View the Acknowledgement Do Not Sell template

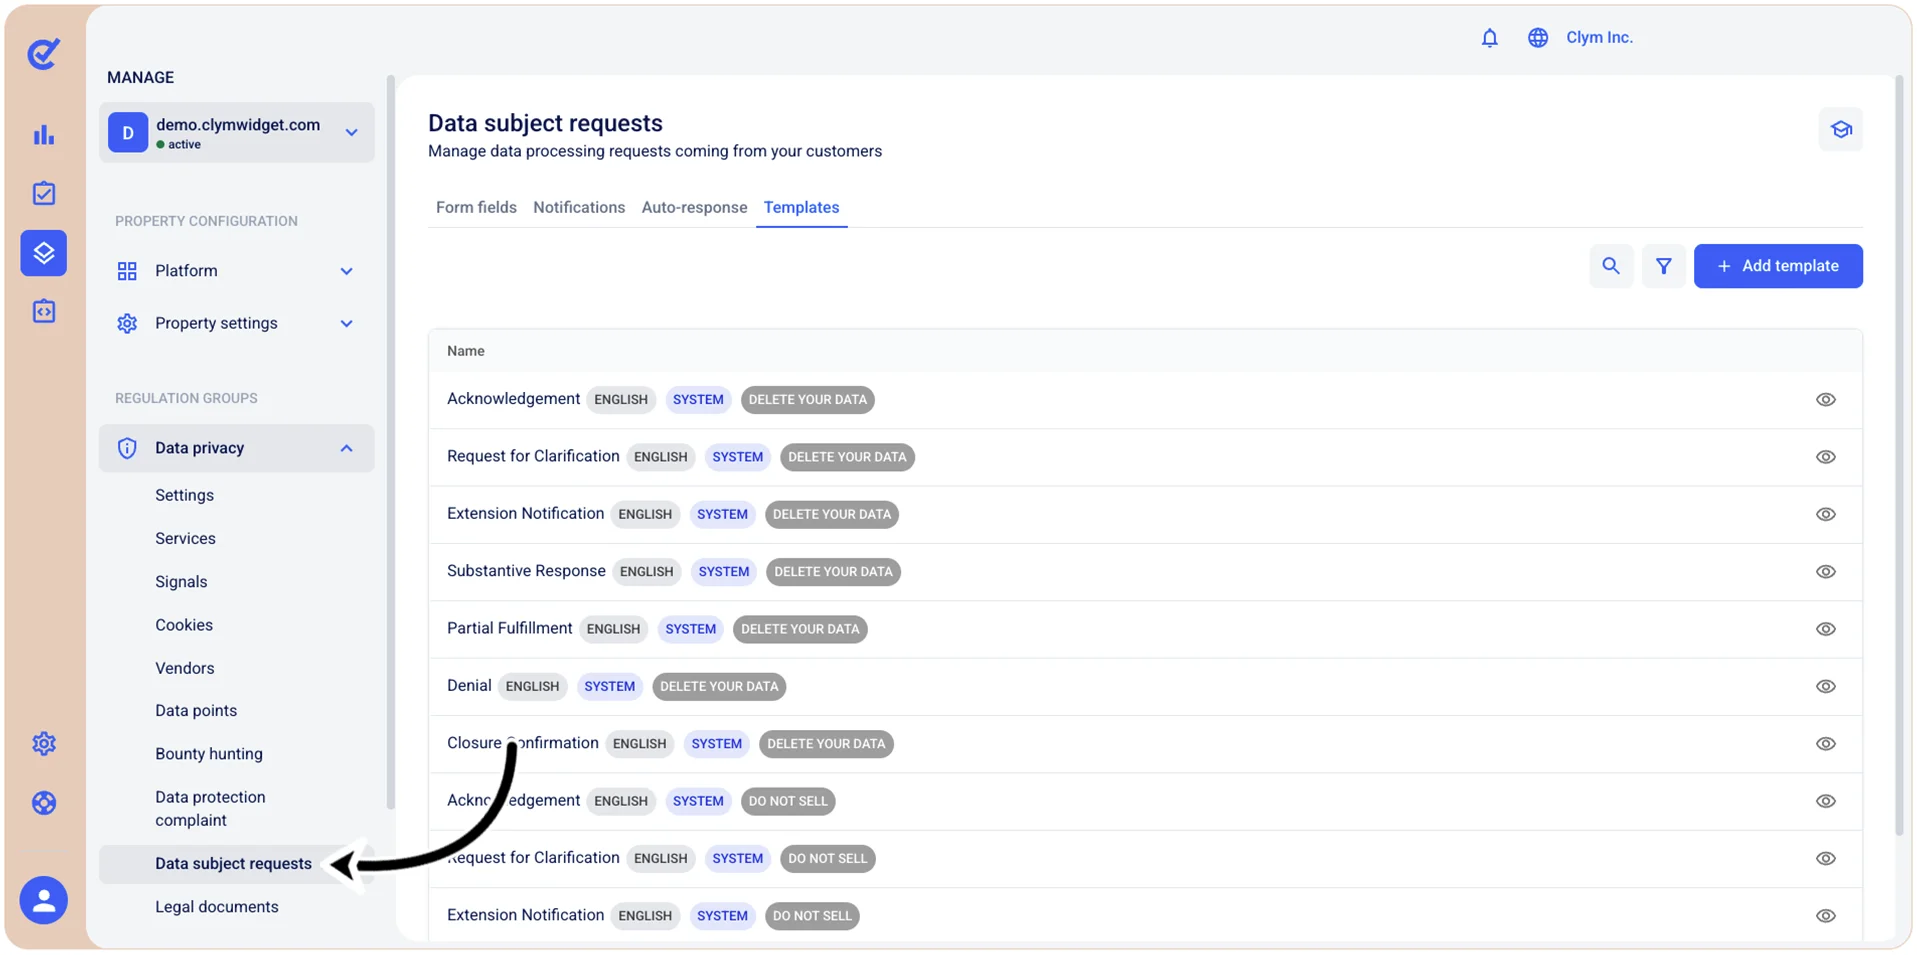1825,801
